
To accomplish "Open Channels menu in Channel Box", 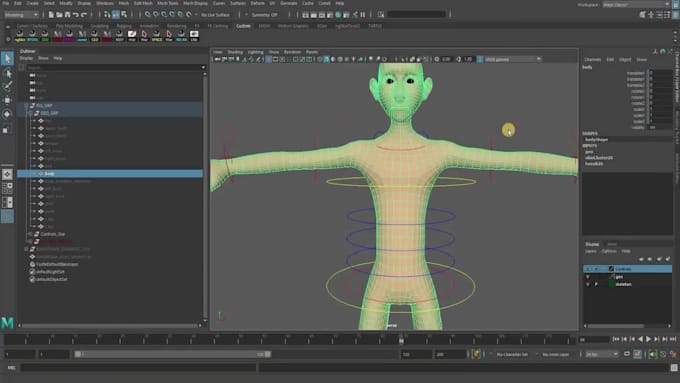I will click(x=592, y=60).
